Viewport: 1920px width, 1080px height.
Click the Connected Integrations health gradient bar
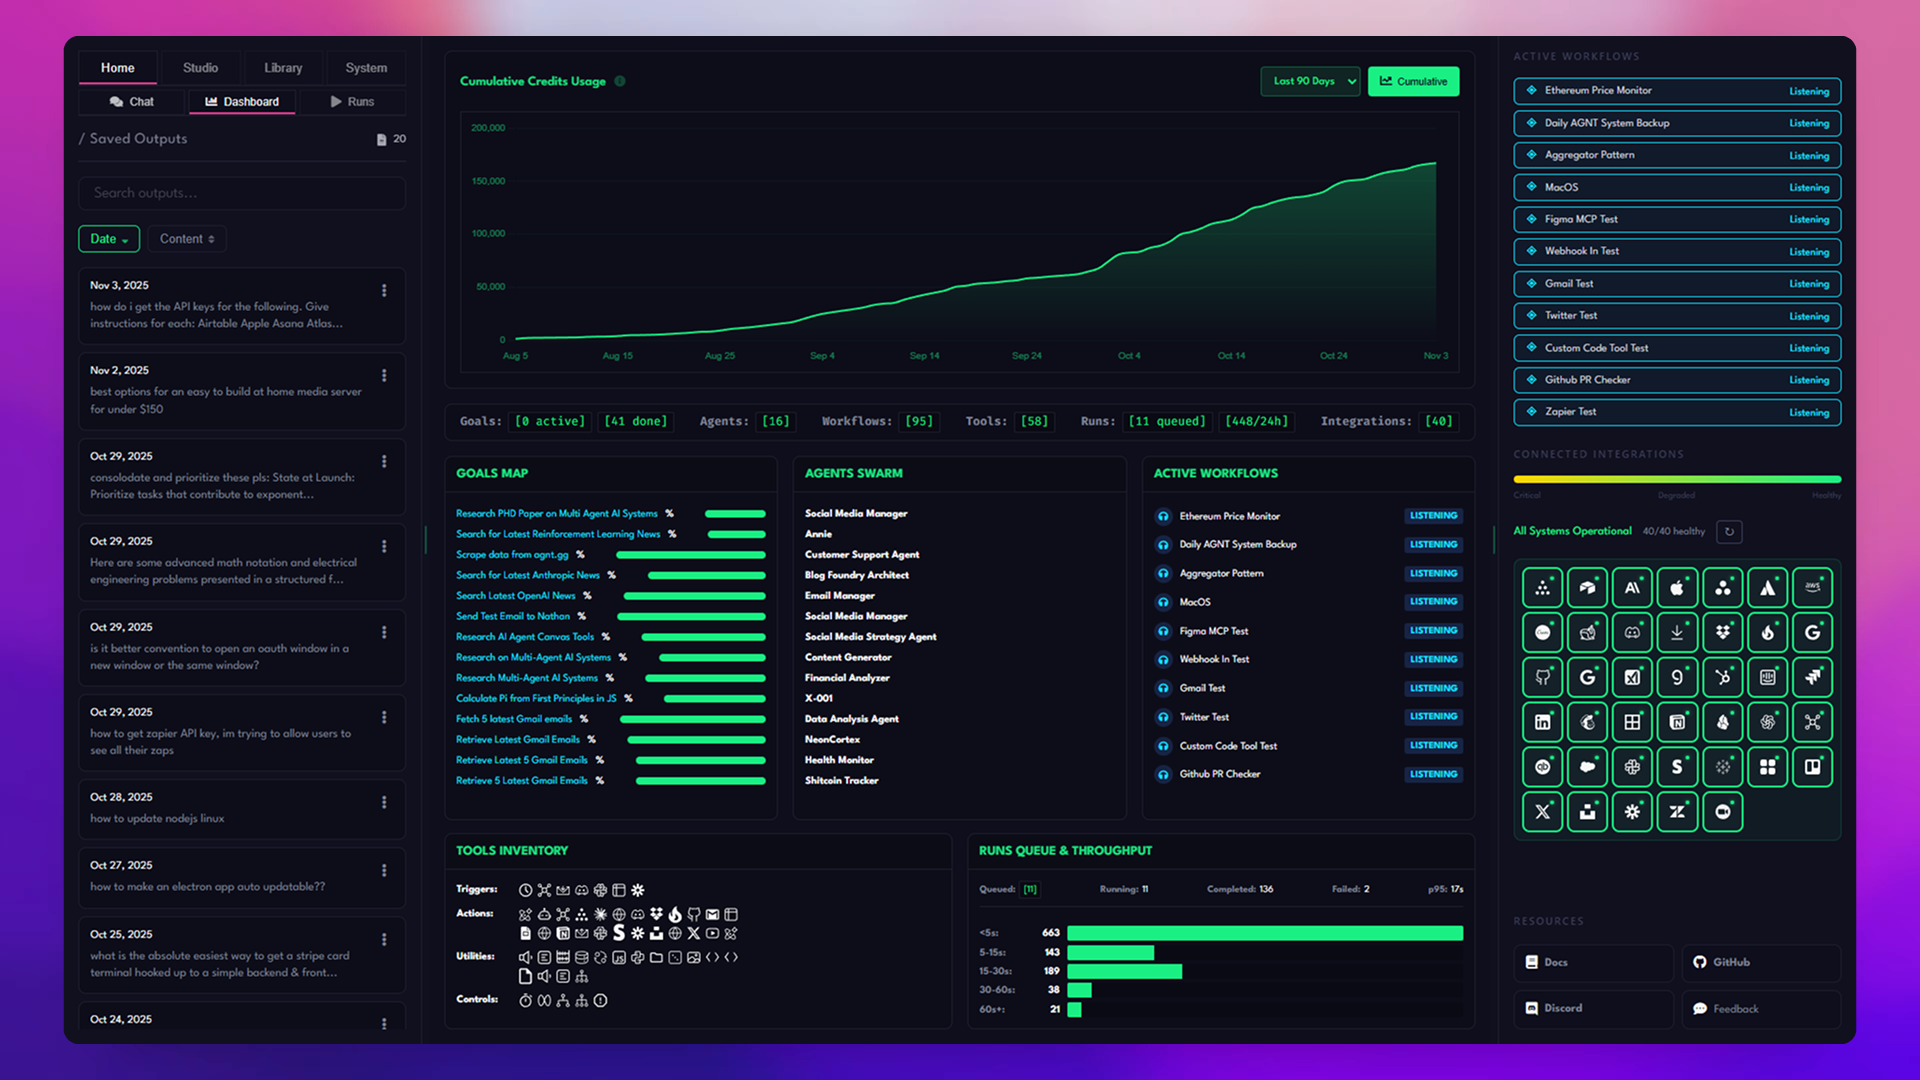1677,479
